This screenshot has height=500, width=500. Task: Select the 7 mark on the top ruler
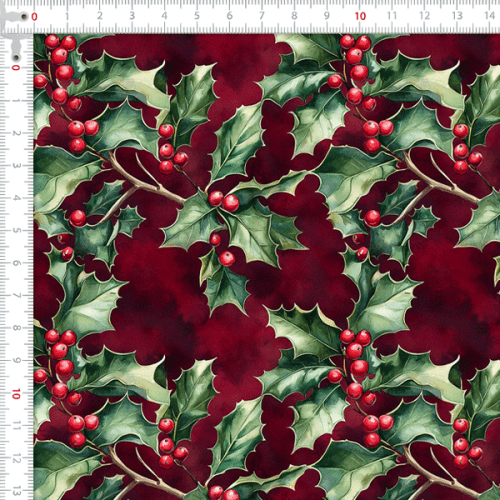click(x=262, y=16)
